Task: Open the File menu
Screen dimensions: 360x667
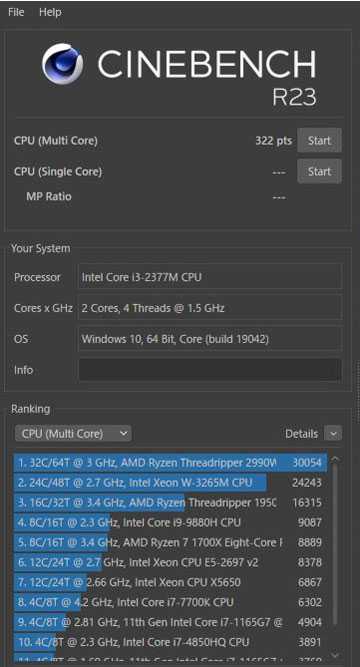Action: point(16,12)
